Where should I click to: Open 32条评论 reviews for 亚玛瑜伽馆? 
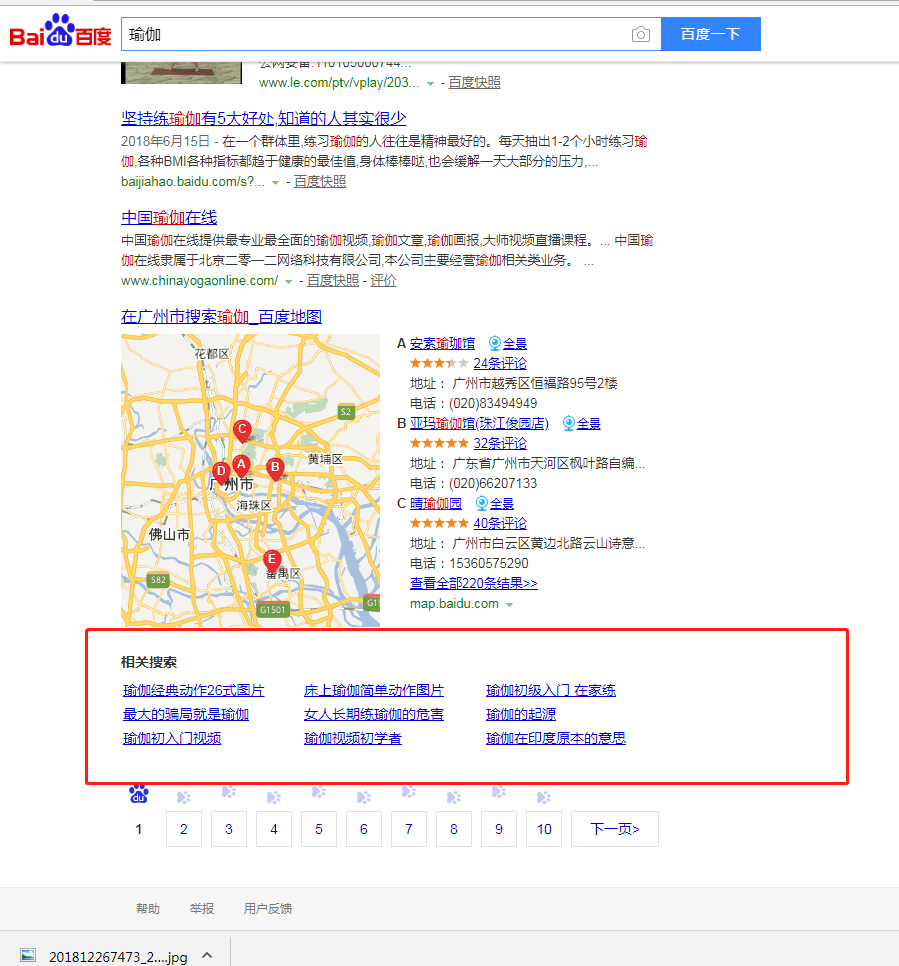pyautogui.click(x=499, y=443)
